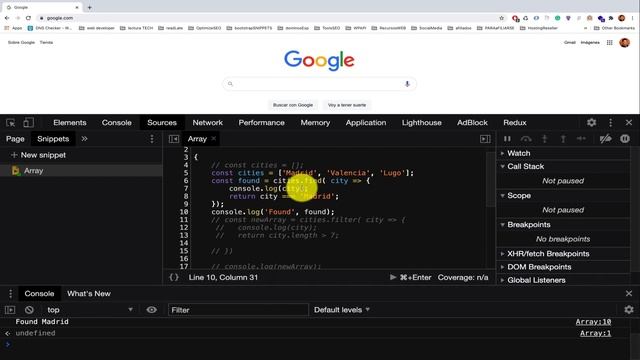The width and height of the screenshot is (640, 360).
Task: Click the step out debugger icon
Action: point(563,139)
